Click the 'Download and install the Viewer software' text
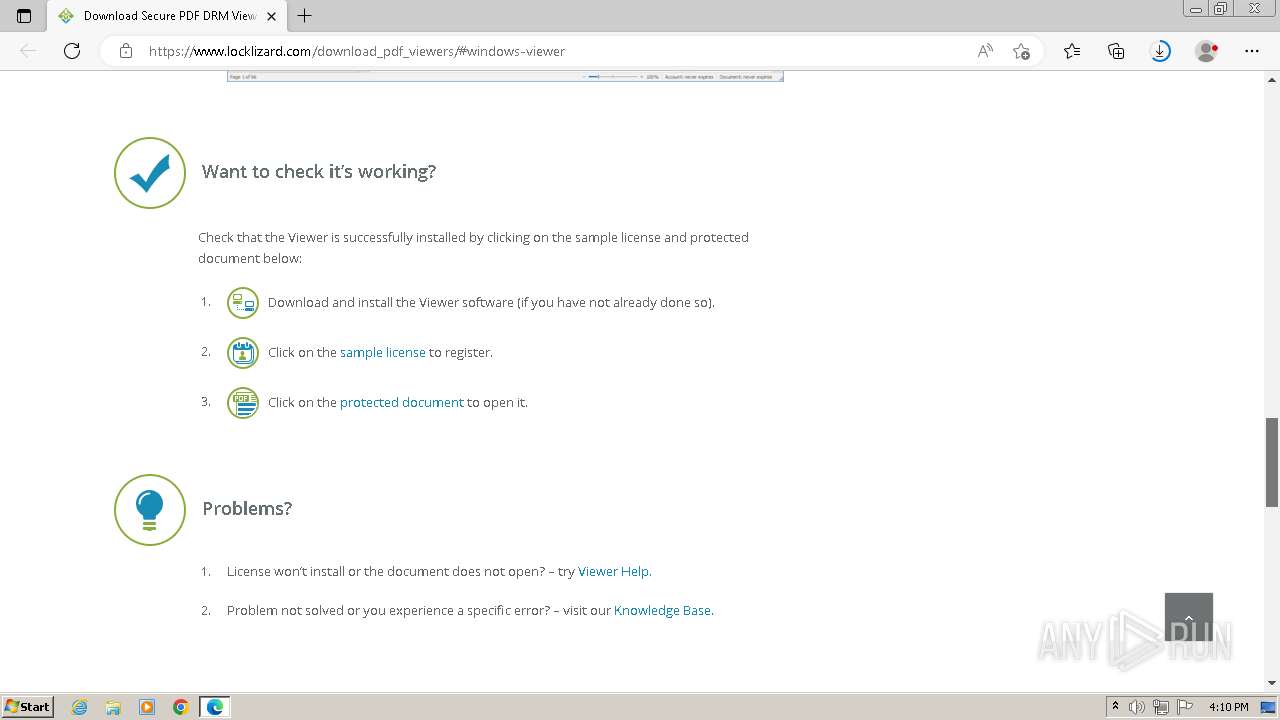The height and width of the screenshot is (720, 1280). click(491, 302)
